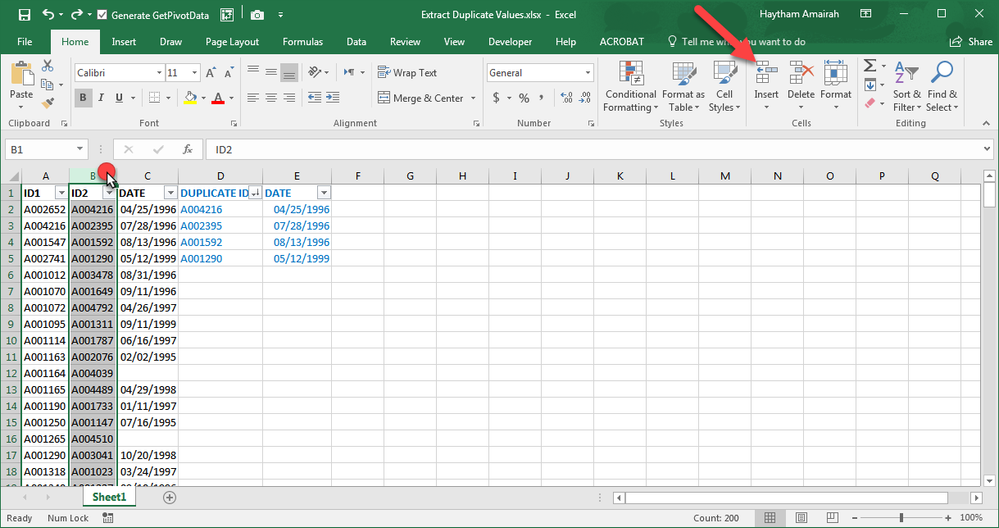
Task: Open Find & Select
Action: (942, 86)
